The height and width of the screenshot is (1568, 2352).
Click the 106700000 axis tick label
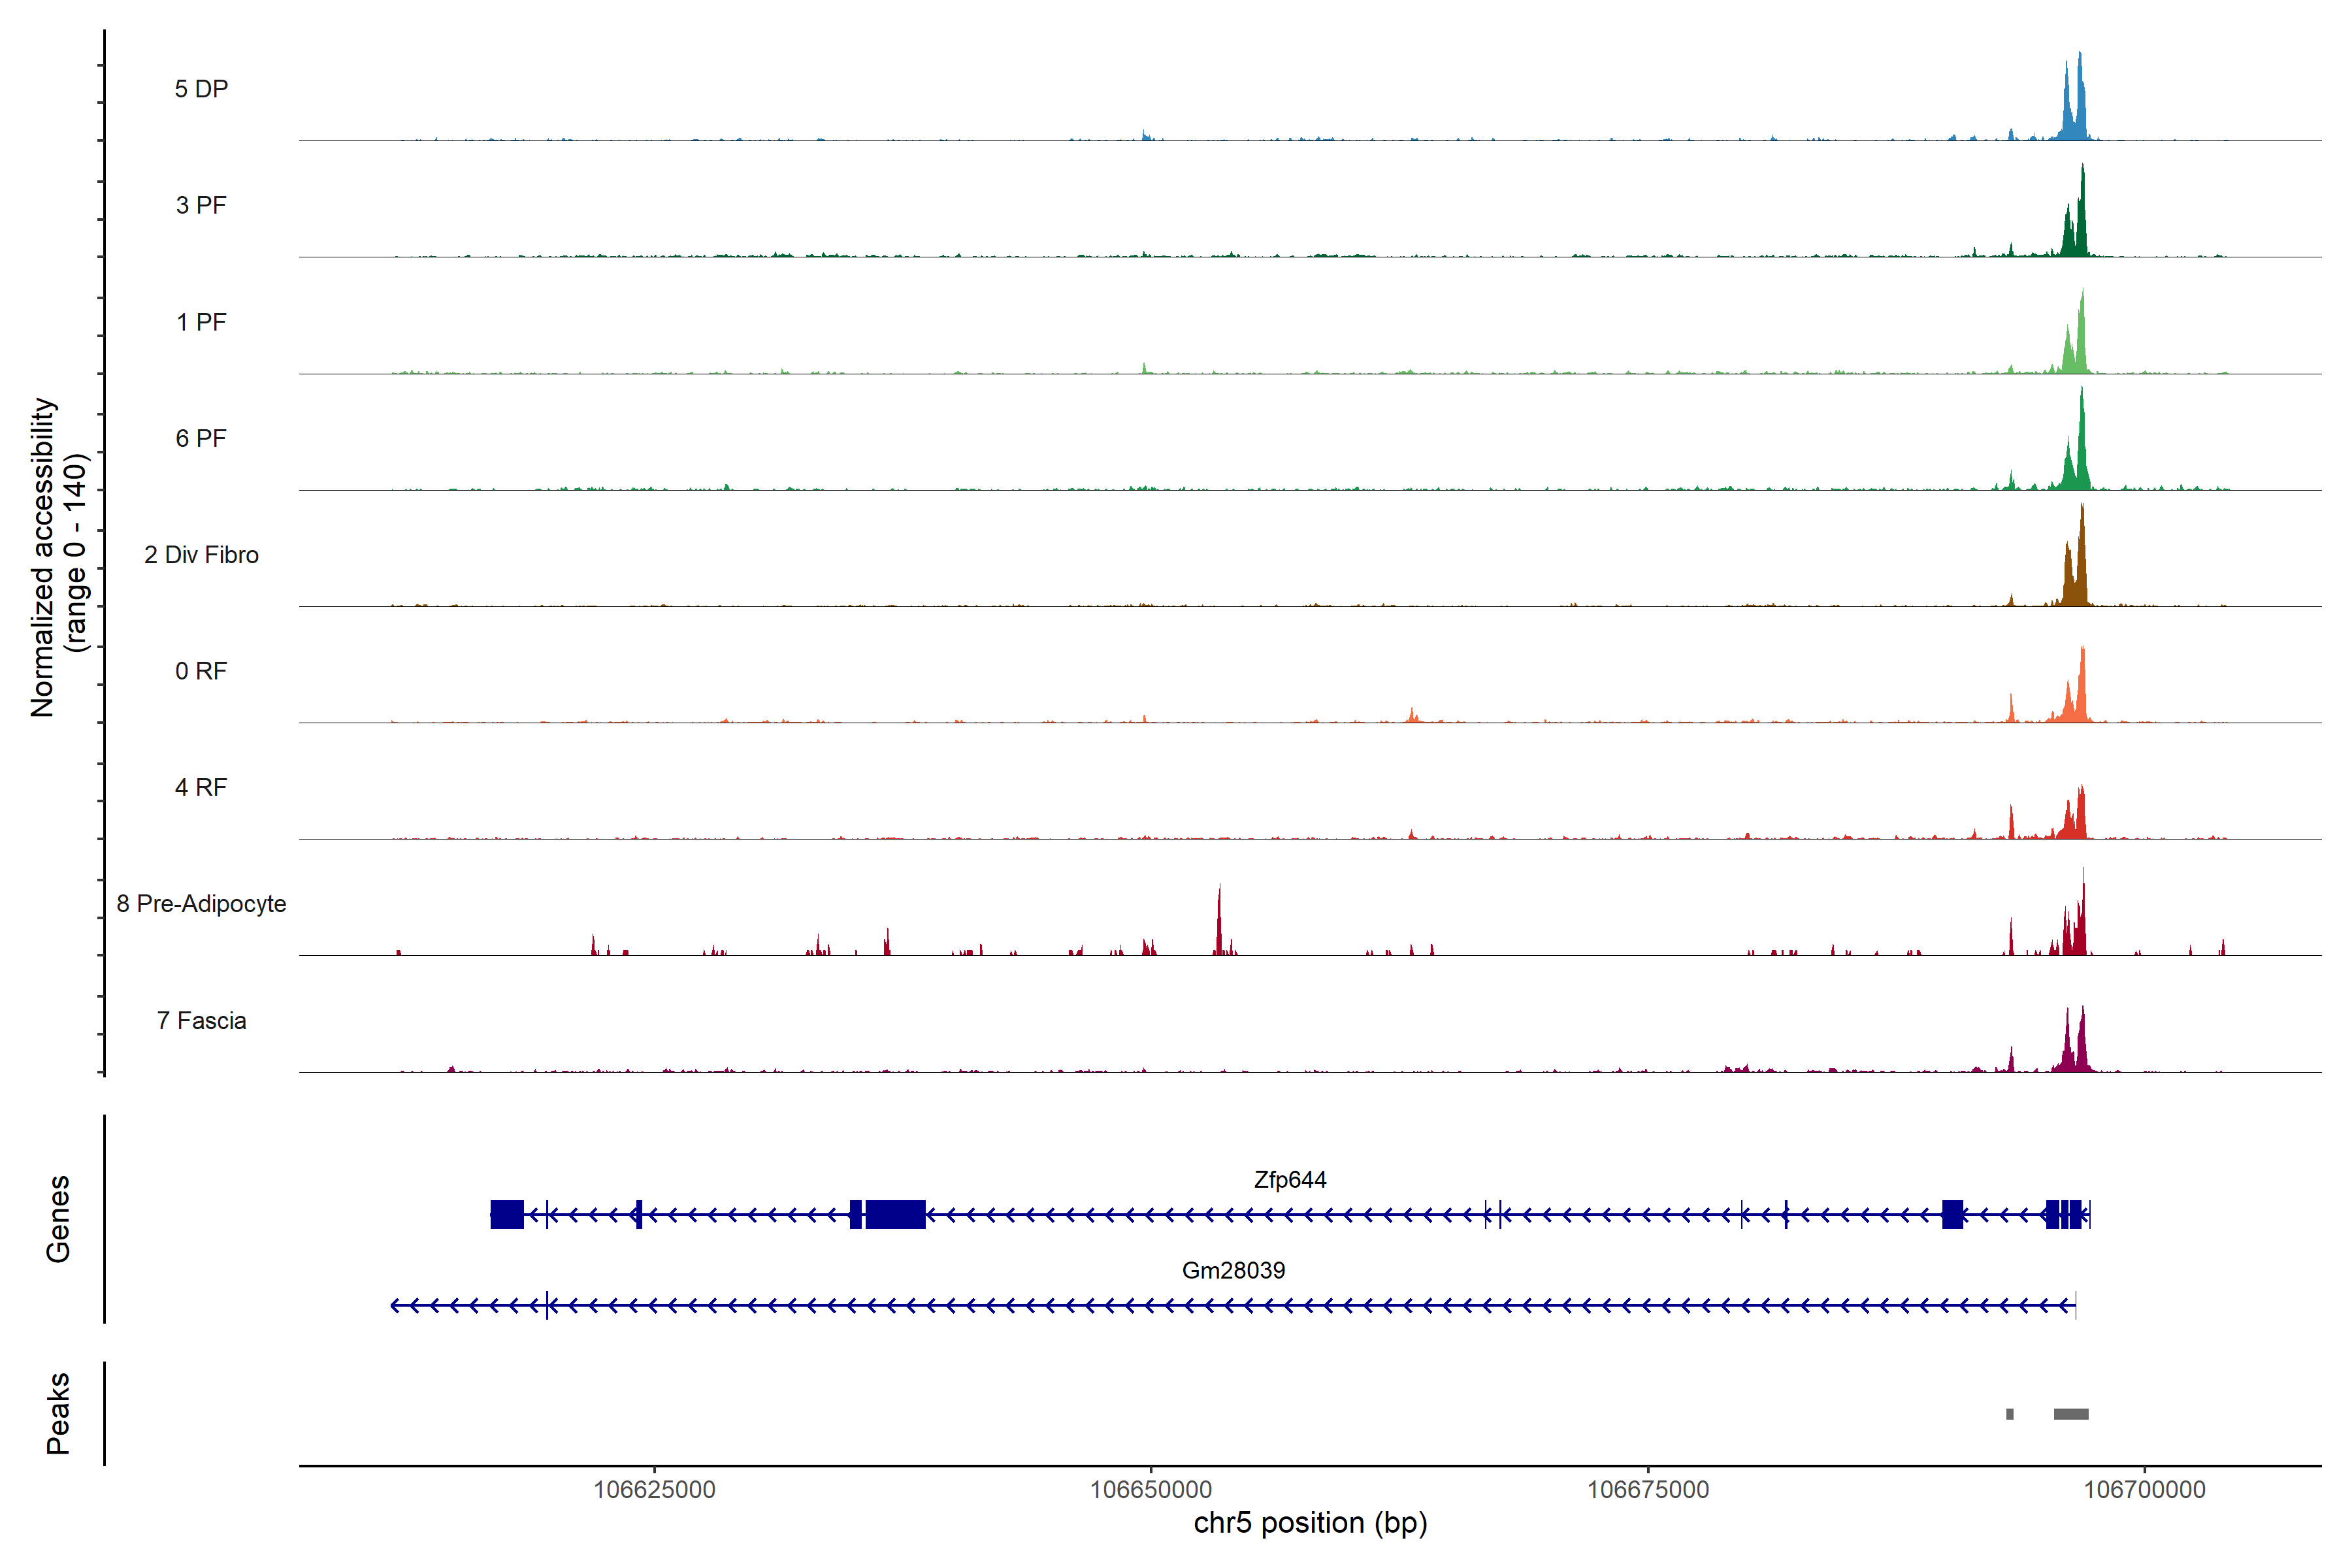2144,1489
